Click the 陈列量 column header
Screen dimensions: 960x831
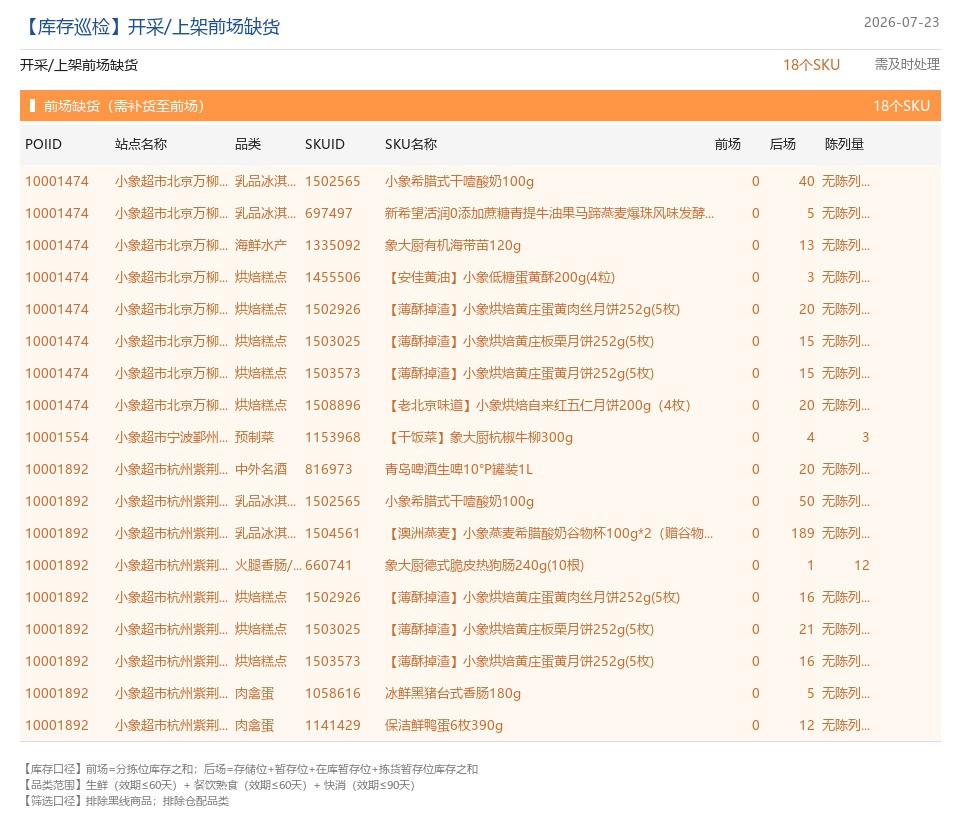[844, 145]
